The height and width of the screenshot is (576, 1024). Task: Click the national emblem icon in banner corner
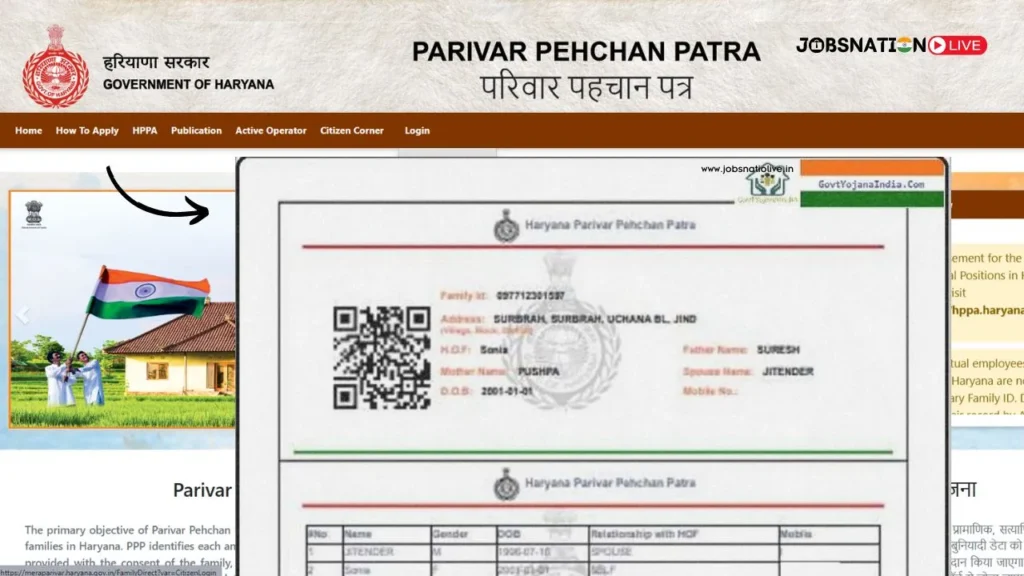point(33,214)
